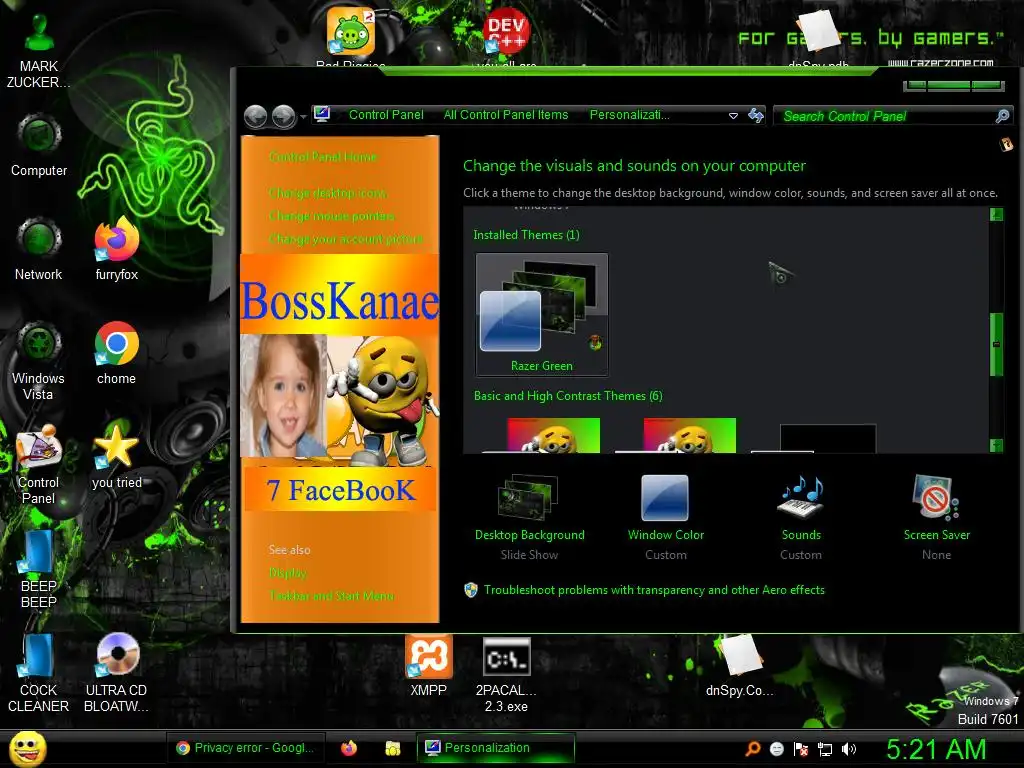
Task: Open the COCK CLEANER desktop shortcut
Action: [x=39, y=673]
